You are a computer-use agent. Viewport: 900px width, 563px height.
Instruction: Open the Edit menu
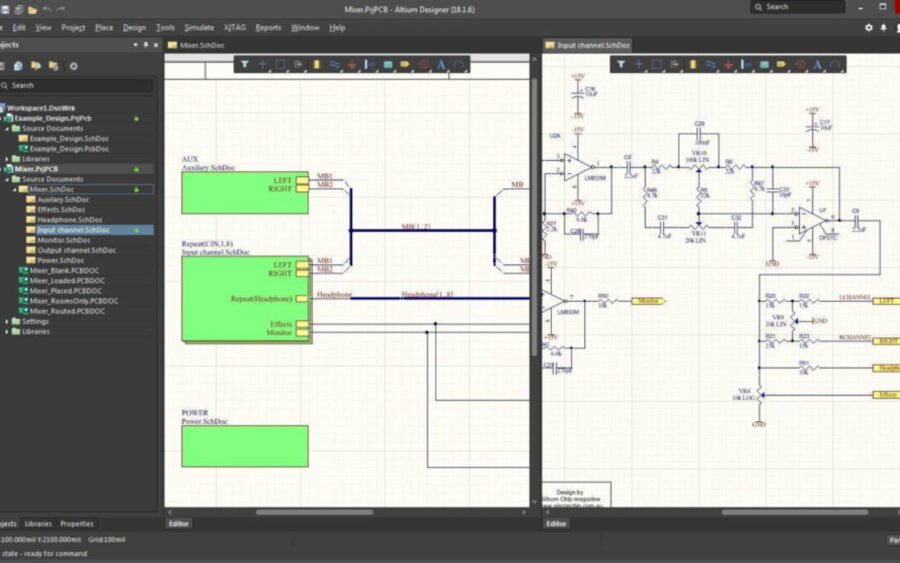[19, 28]
